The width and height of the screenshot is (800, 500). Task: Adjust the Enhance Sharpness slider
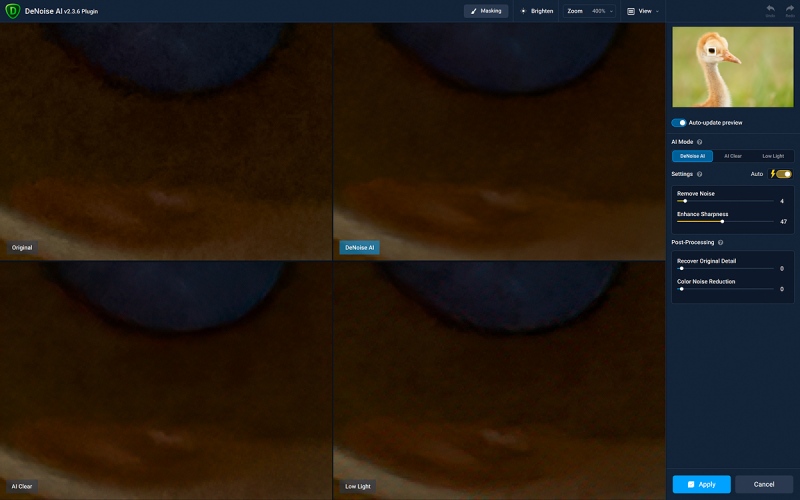725,221
